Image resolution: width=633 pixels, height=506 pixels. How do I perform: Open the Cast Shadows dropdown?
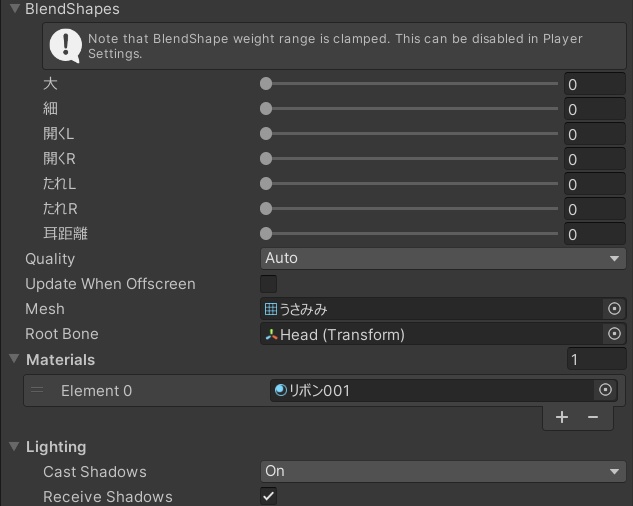tap(442, 471)
